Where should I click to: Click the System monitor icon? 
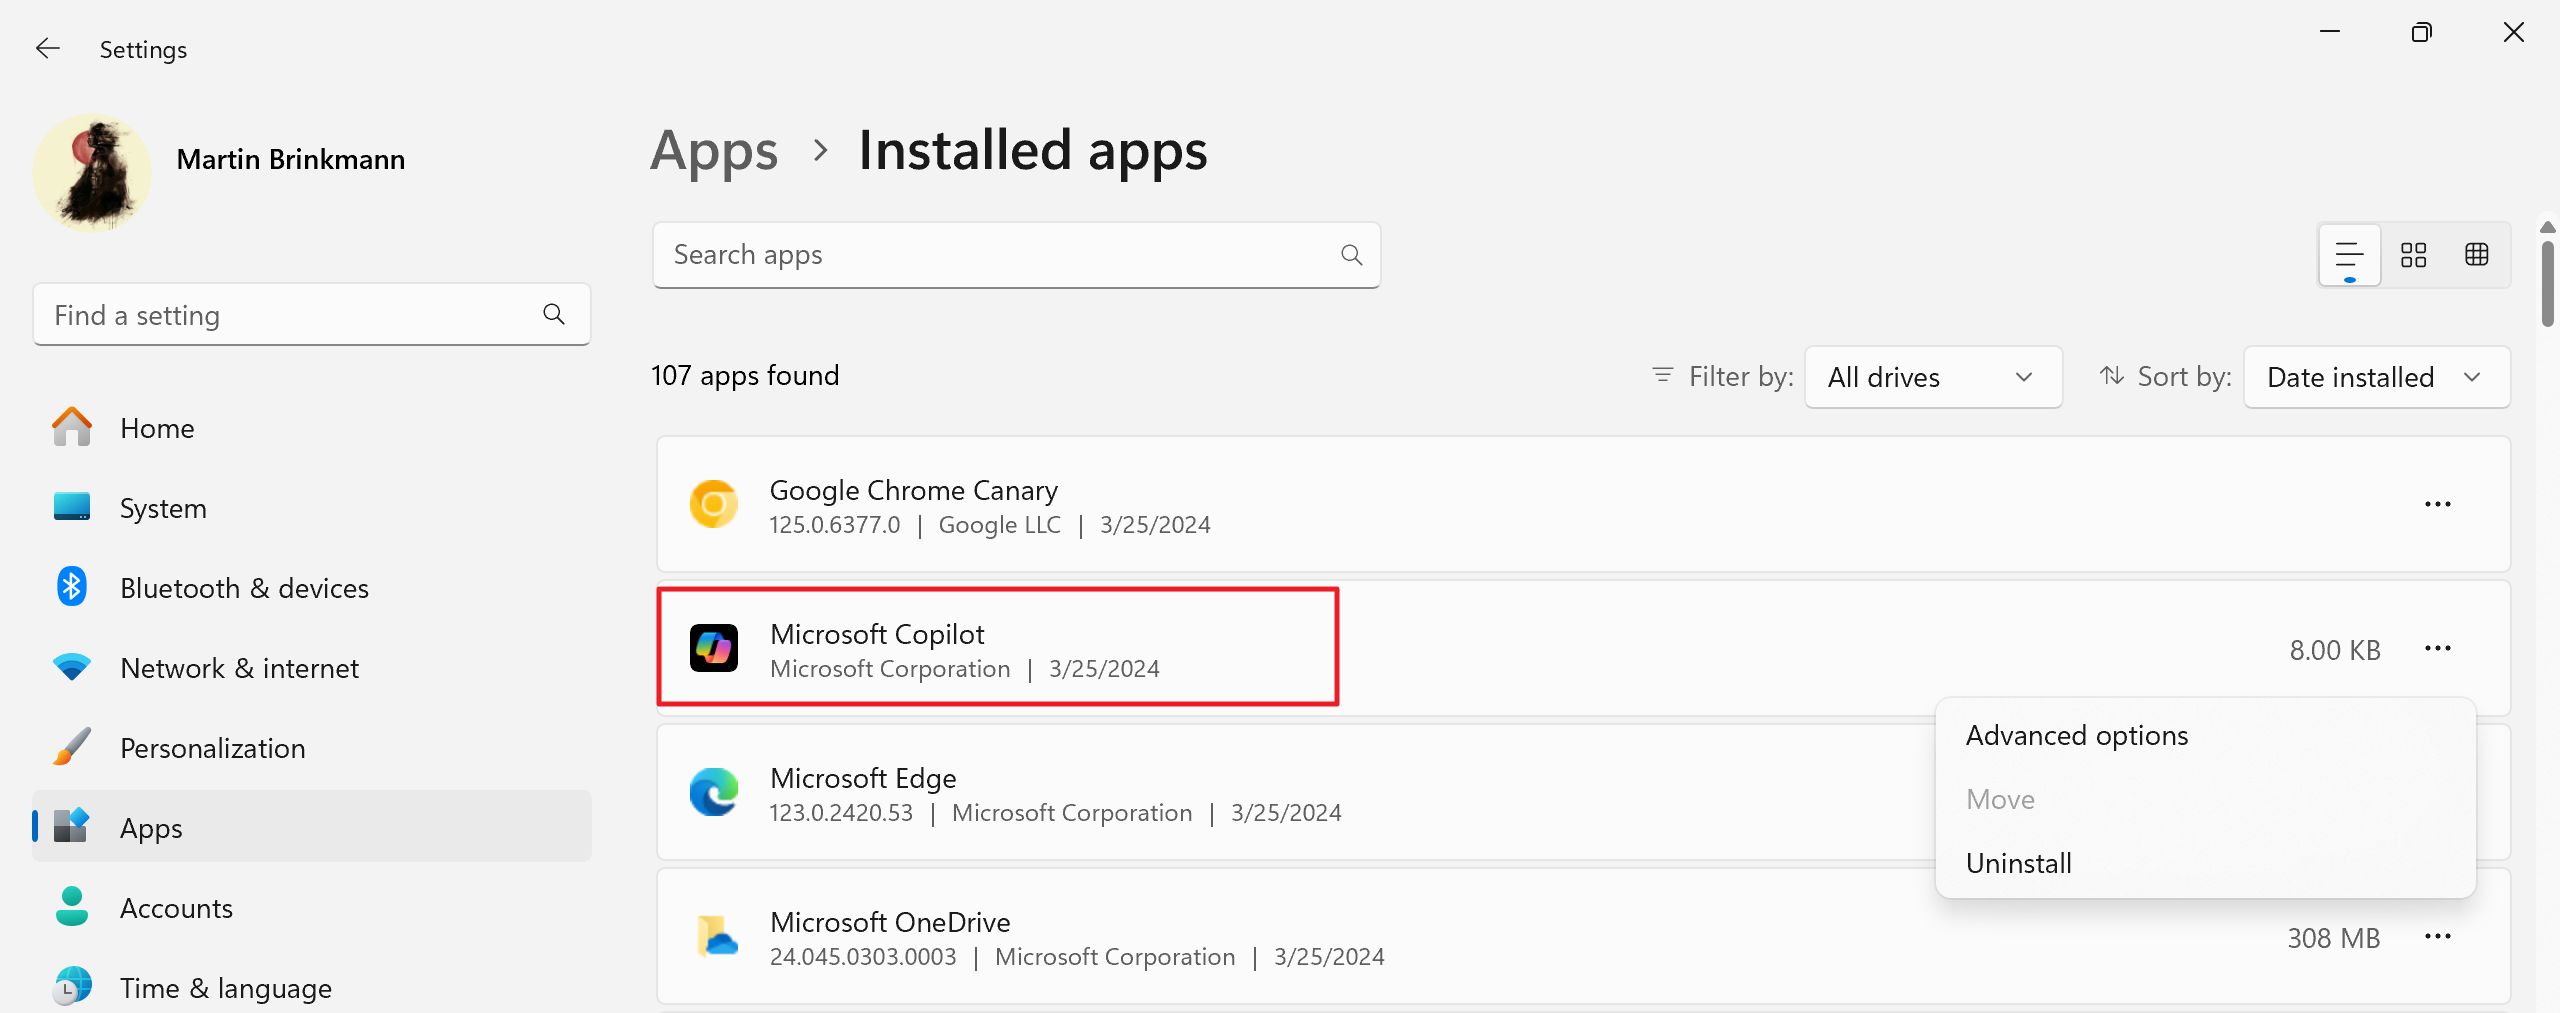[72, 507]
